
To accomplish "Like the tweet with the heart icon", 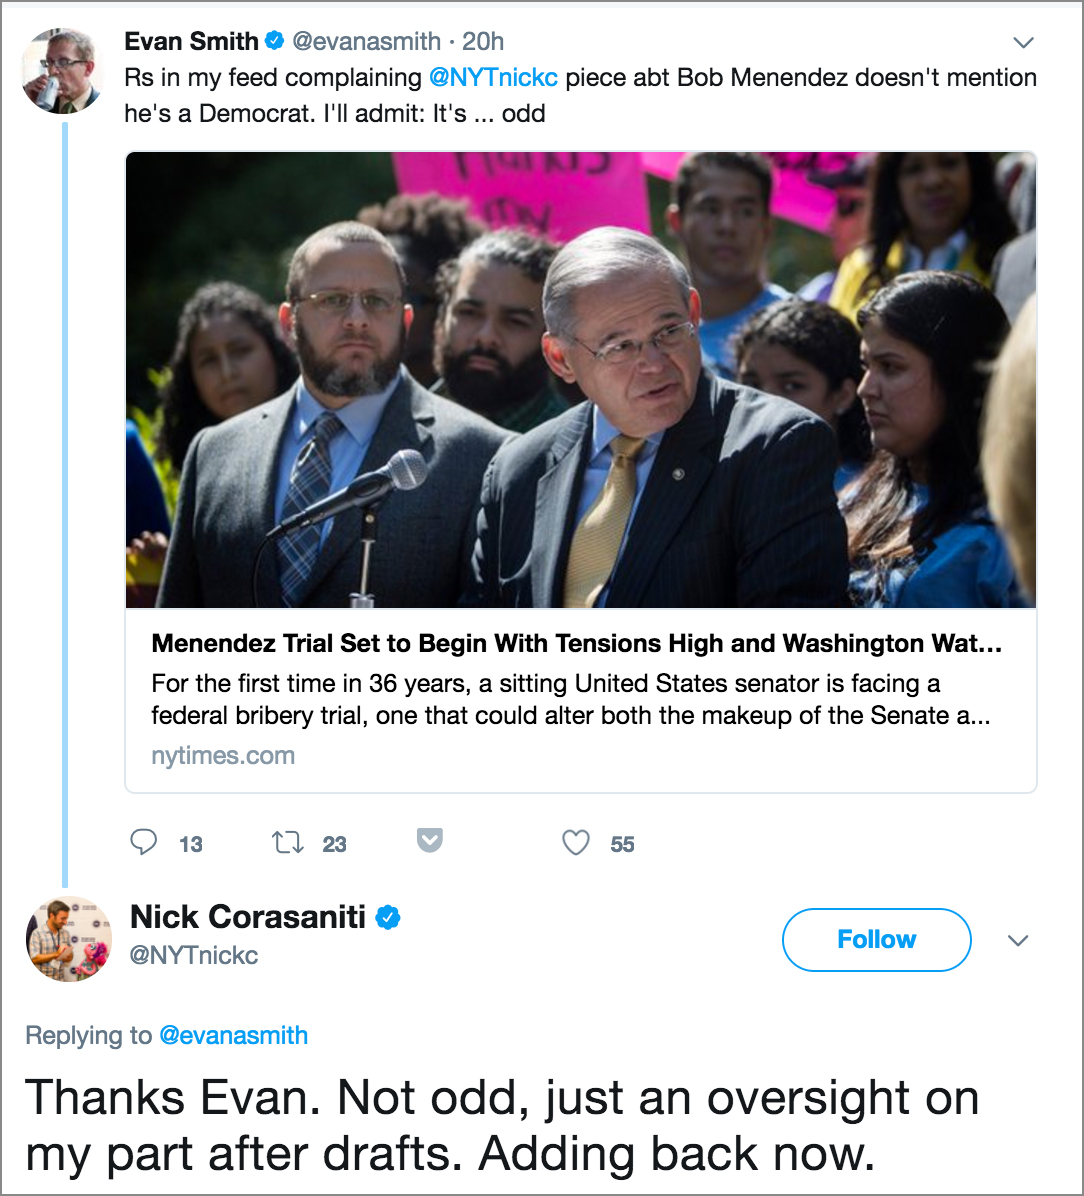I will coord(576,843).
